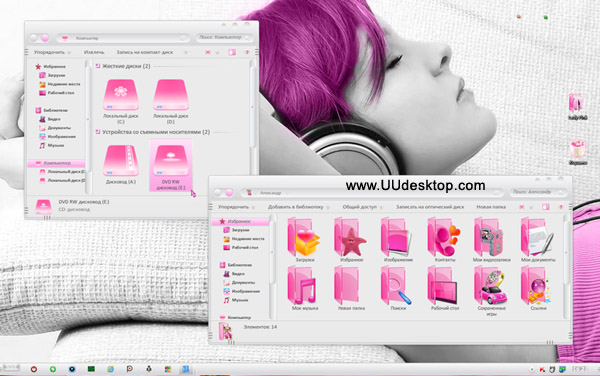The image size is (600, 376).
Task: Toggle the preview pane in Александр window
Action: pos(546,207)
